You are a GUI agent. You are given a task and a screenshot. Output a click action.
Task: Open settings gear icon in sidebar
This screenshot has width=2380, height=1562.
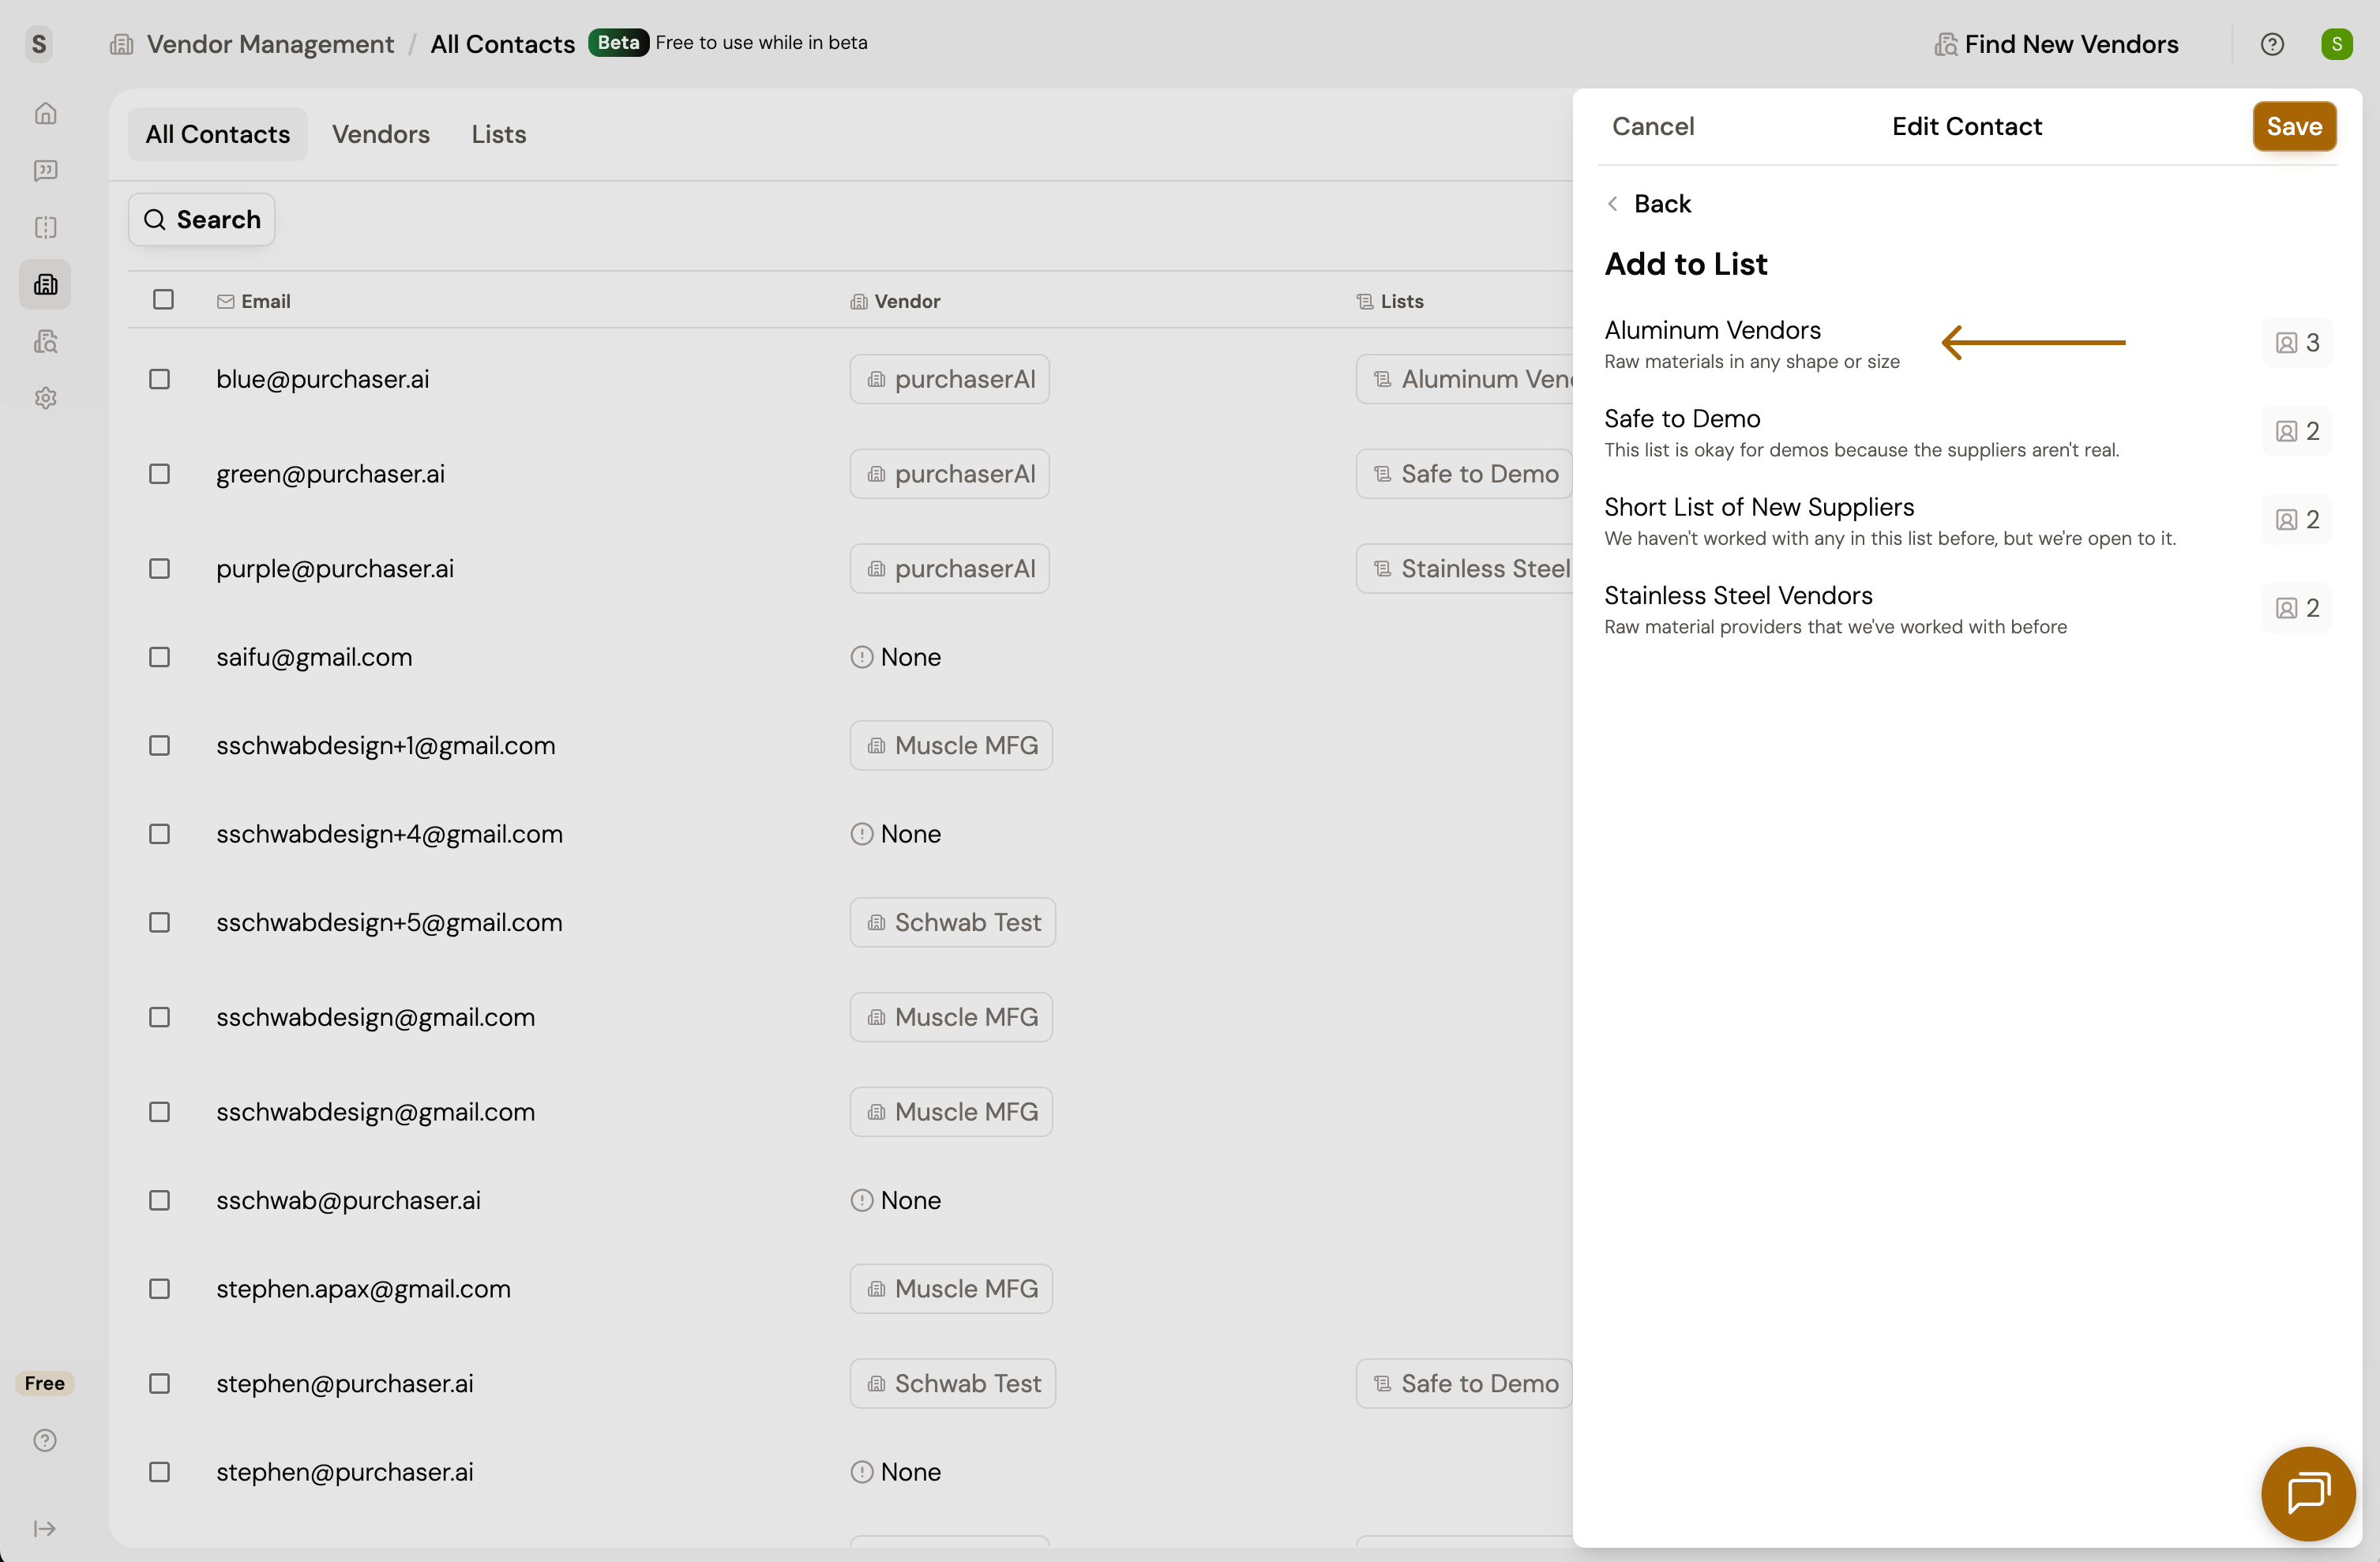point(45,398)
